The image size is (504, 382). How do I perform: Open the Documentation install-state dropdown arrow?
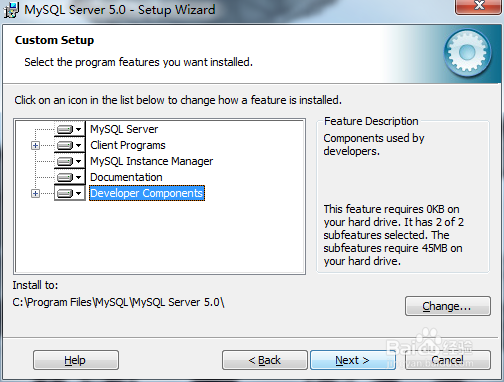[x=79, y=177]
